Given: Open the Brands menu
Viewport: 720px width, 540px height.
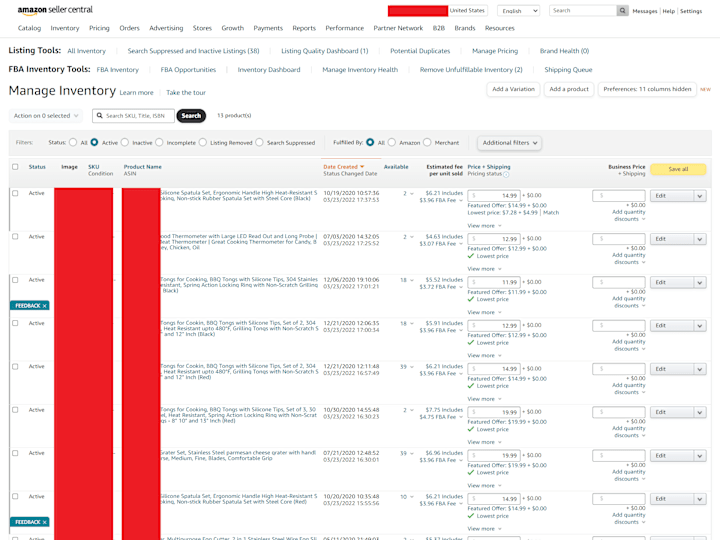Looking at the screenshot, I should pos(465,28).
